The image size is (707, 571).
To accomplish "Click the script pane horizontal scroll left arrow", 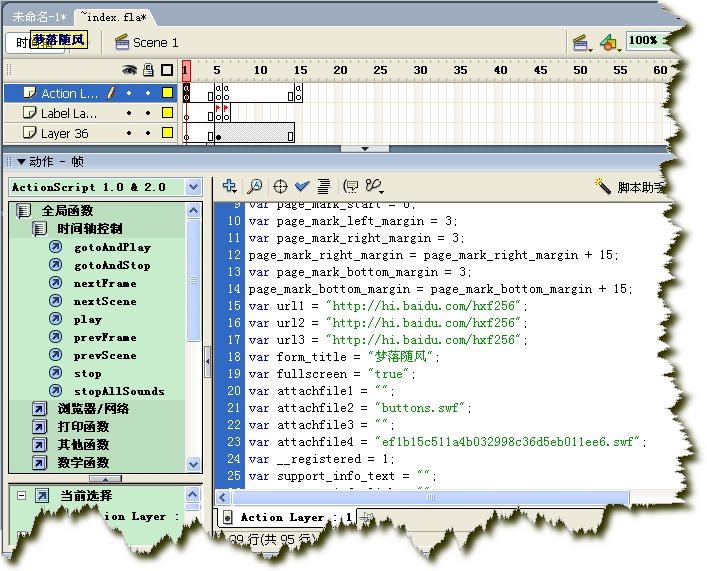I will point(223,497).
